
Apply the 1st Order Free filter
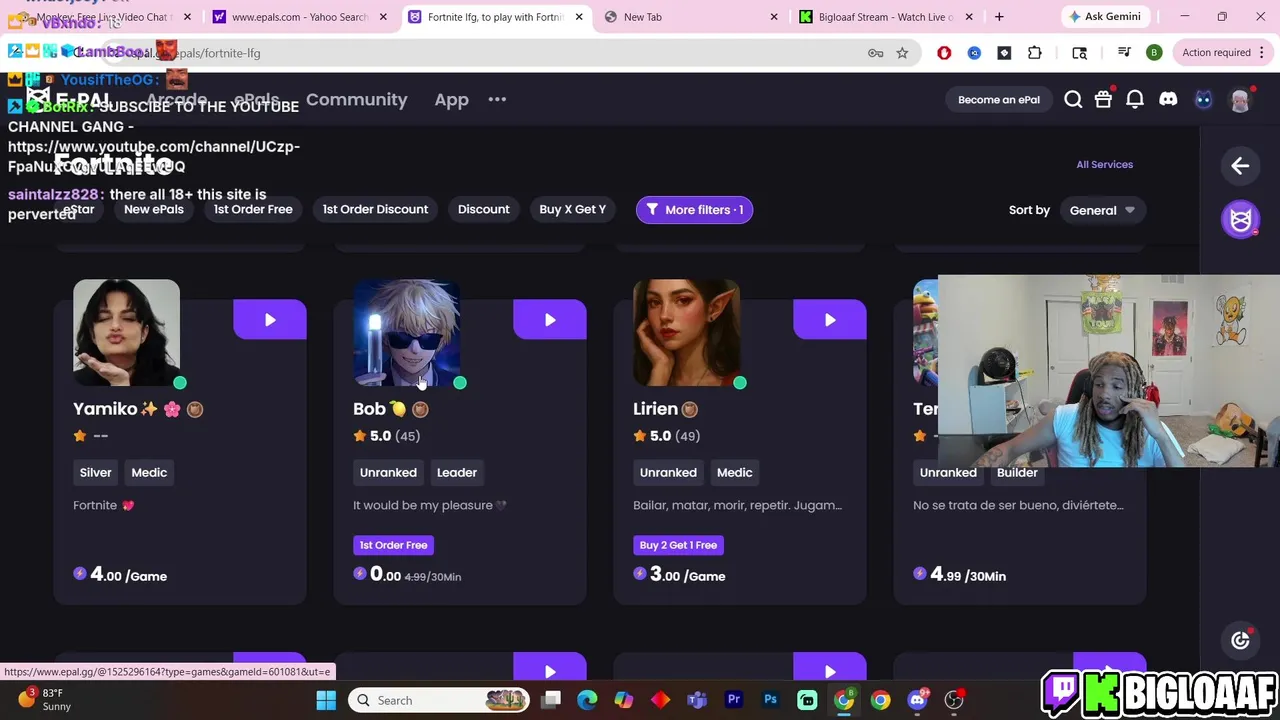pos(253,209)
